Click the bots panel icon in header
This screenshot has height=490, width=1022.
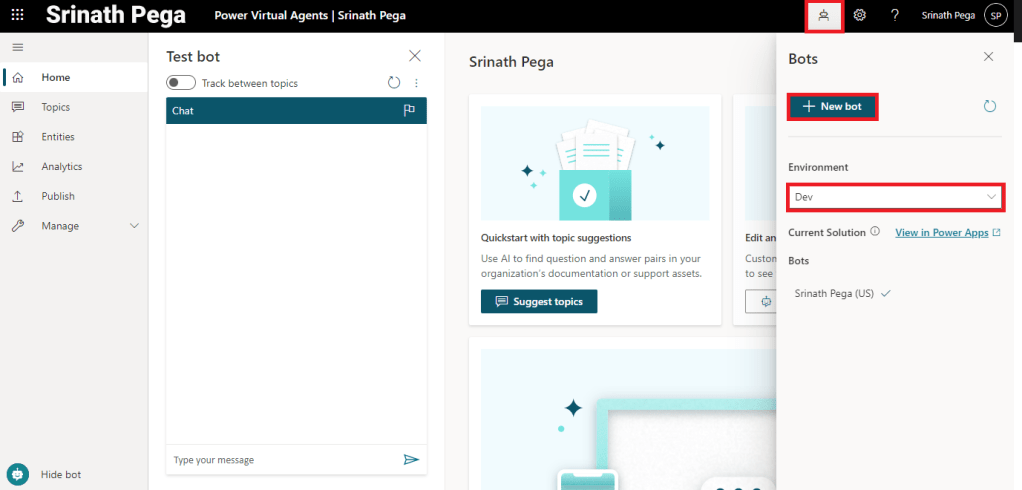824,15
